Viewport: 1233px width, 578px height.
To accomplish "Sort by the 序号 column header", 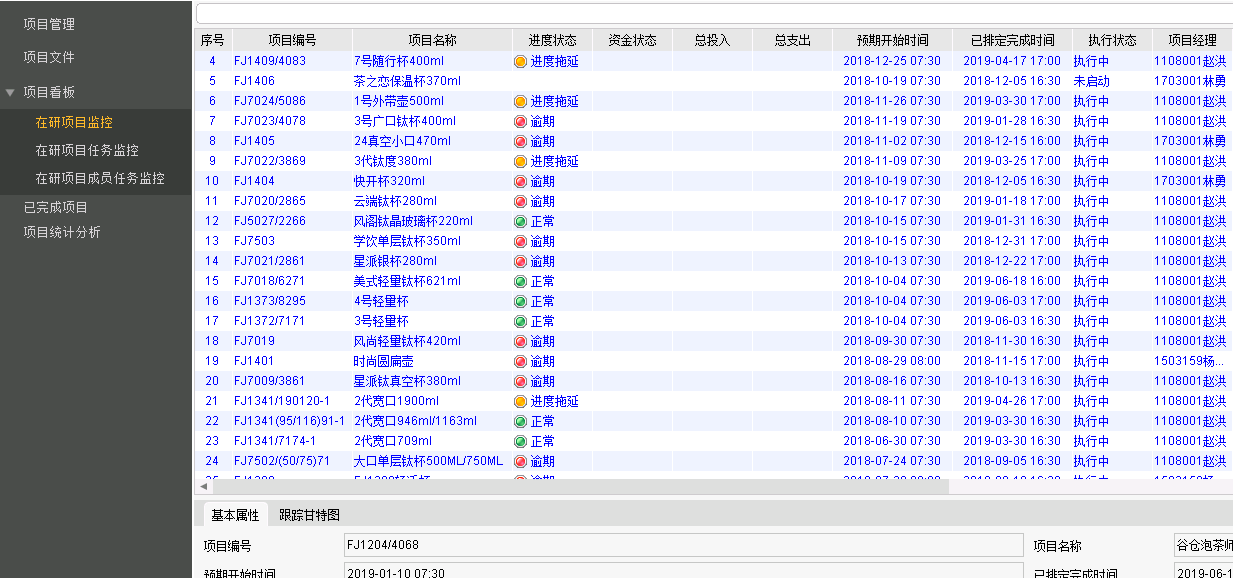I will [213, 40].
